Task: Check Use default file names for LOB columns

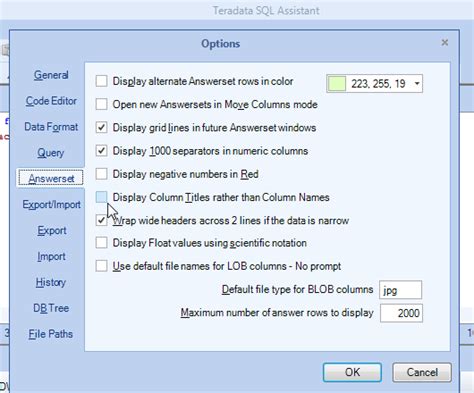Action: pos(101,266)
